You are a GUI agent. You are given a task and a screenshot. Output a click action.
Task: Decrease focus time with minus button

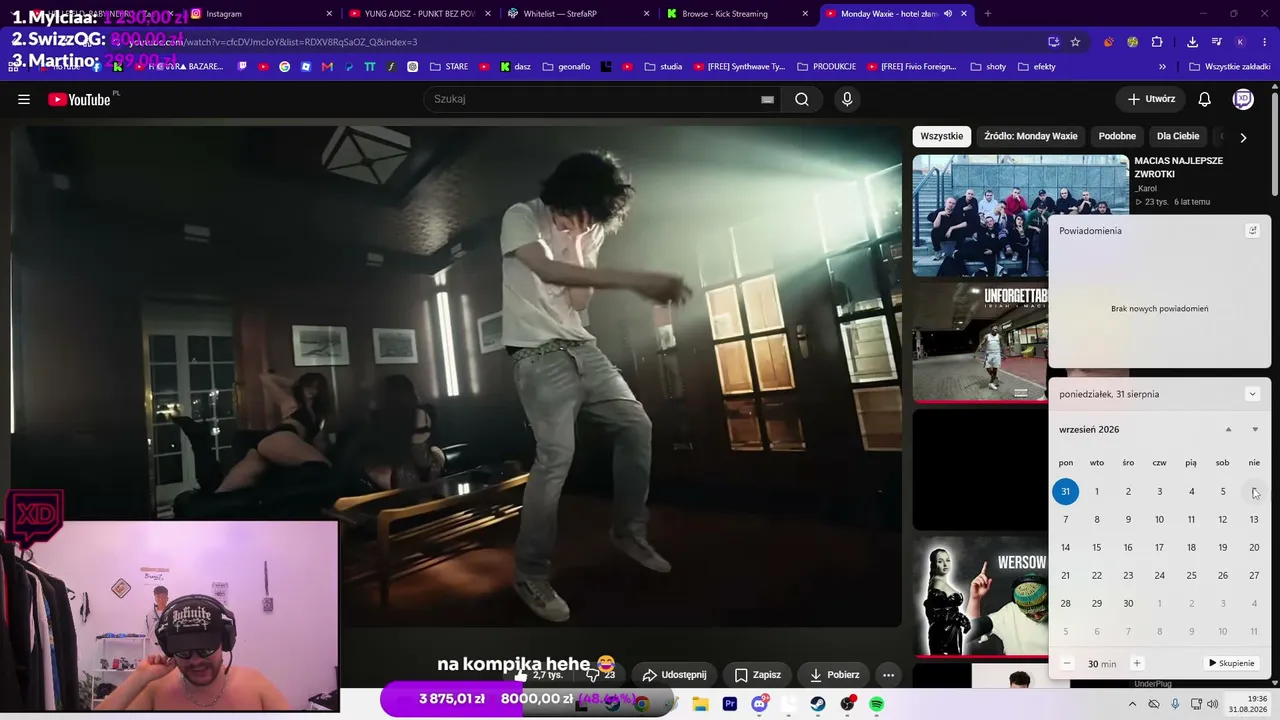1067,663
